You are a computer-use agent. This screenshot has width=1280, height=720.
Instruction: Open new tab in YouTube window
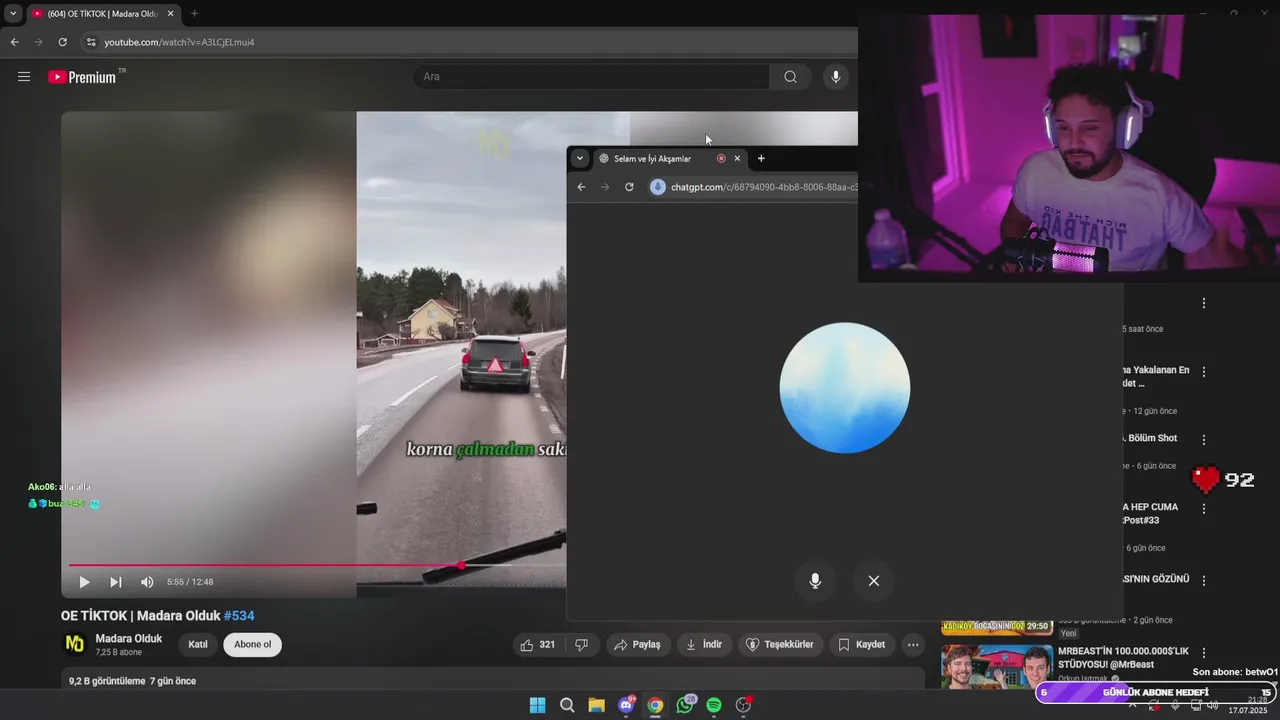[x=194, y=14]
